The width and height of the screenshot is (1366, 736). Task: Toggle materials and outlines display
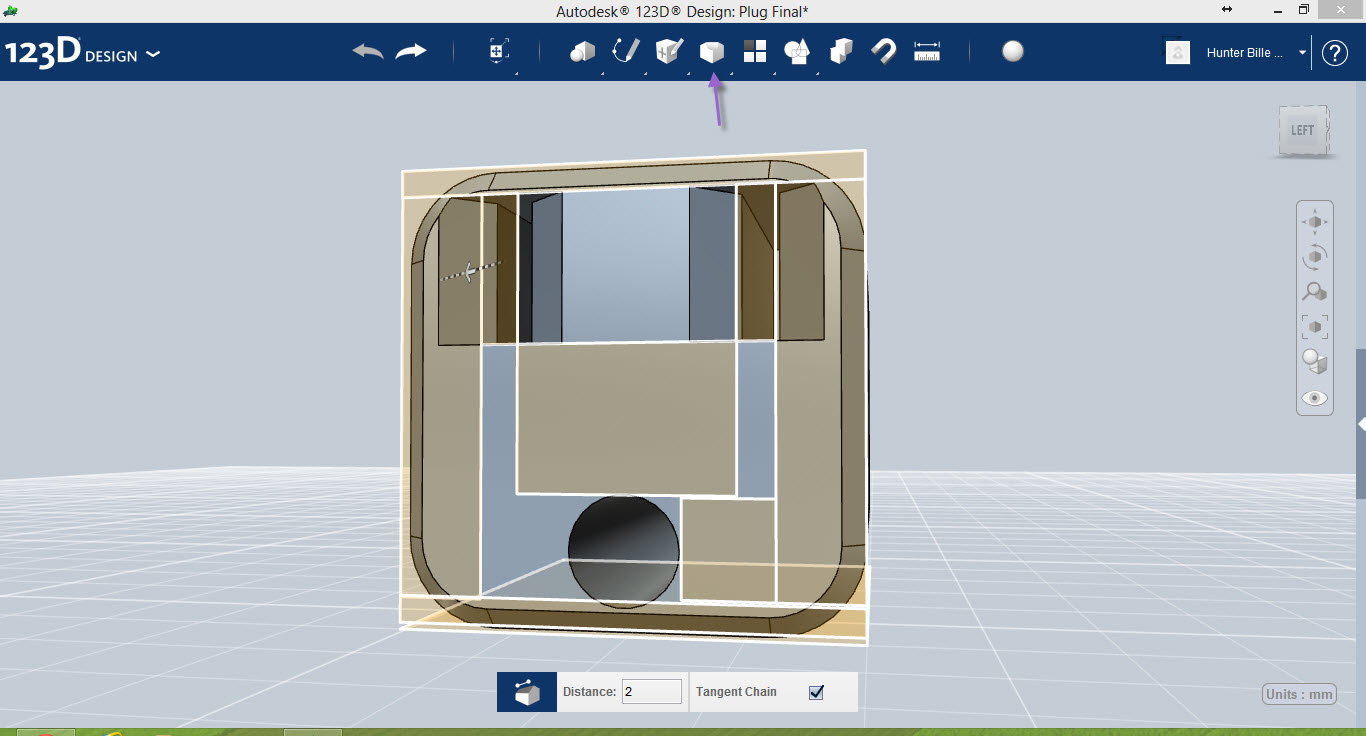(x=1315, y=362)
